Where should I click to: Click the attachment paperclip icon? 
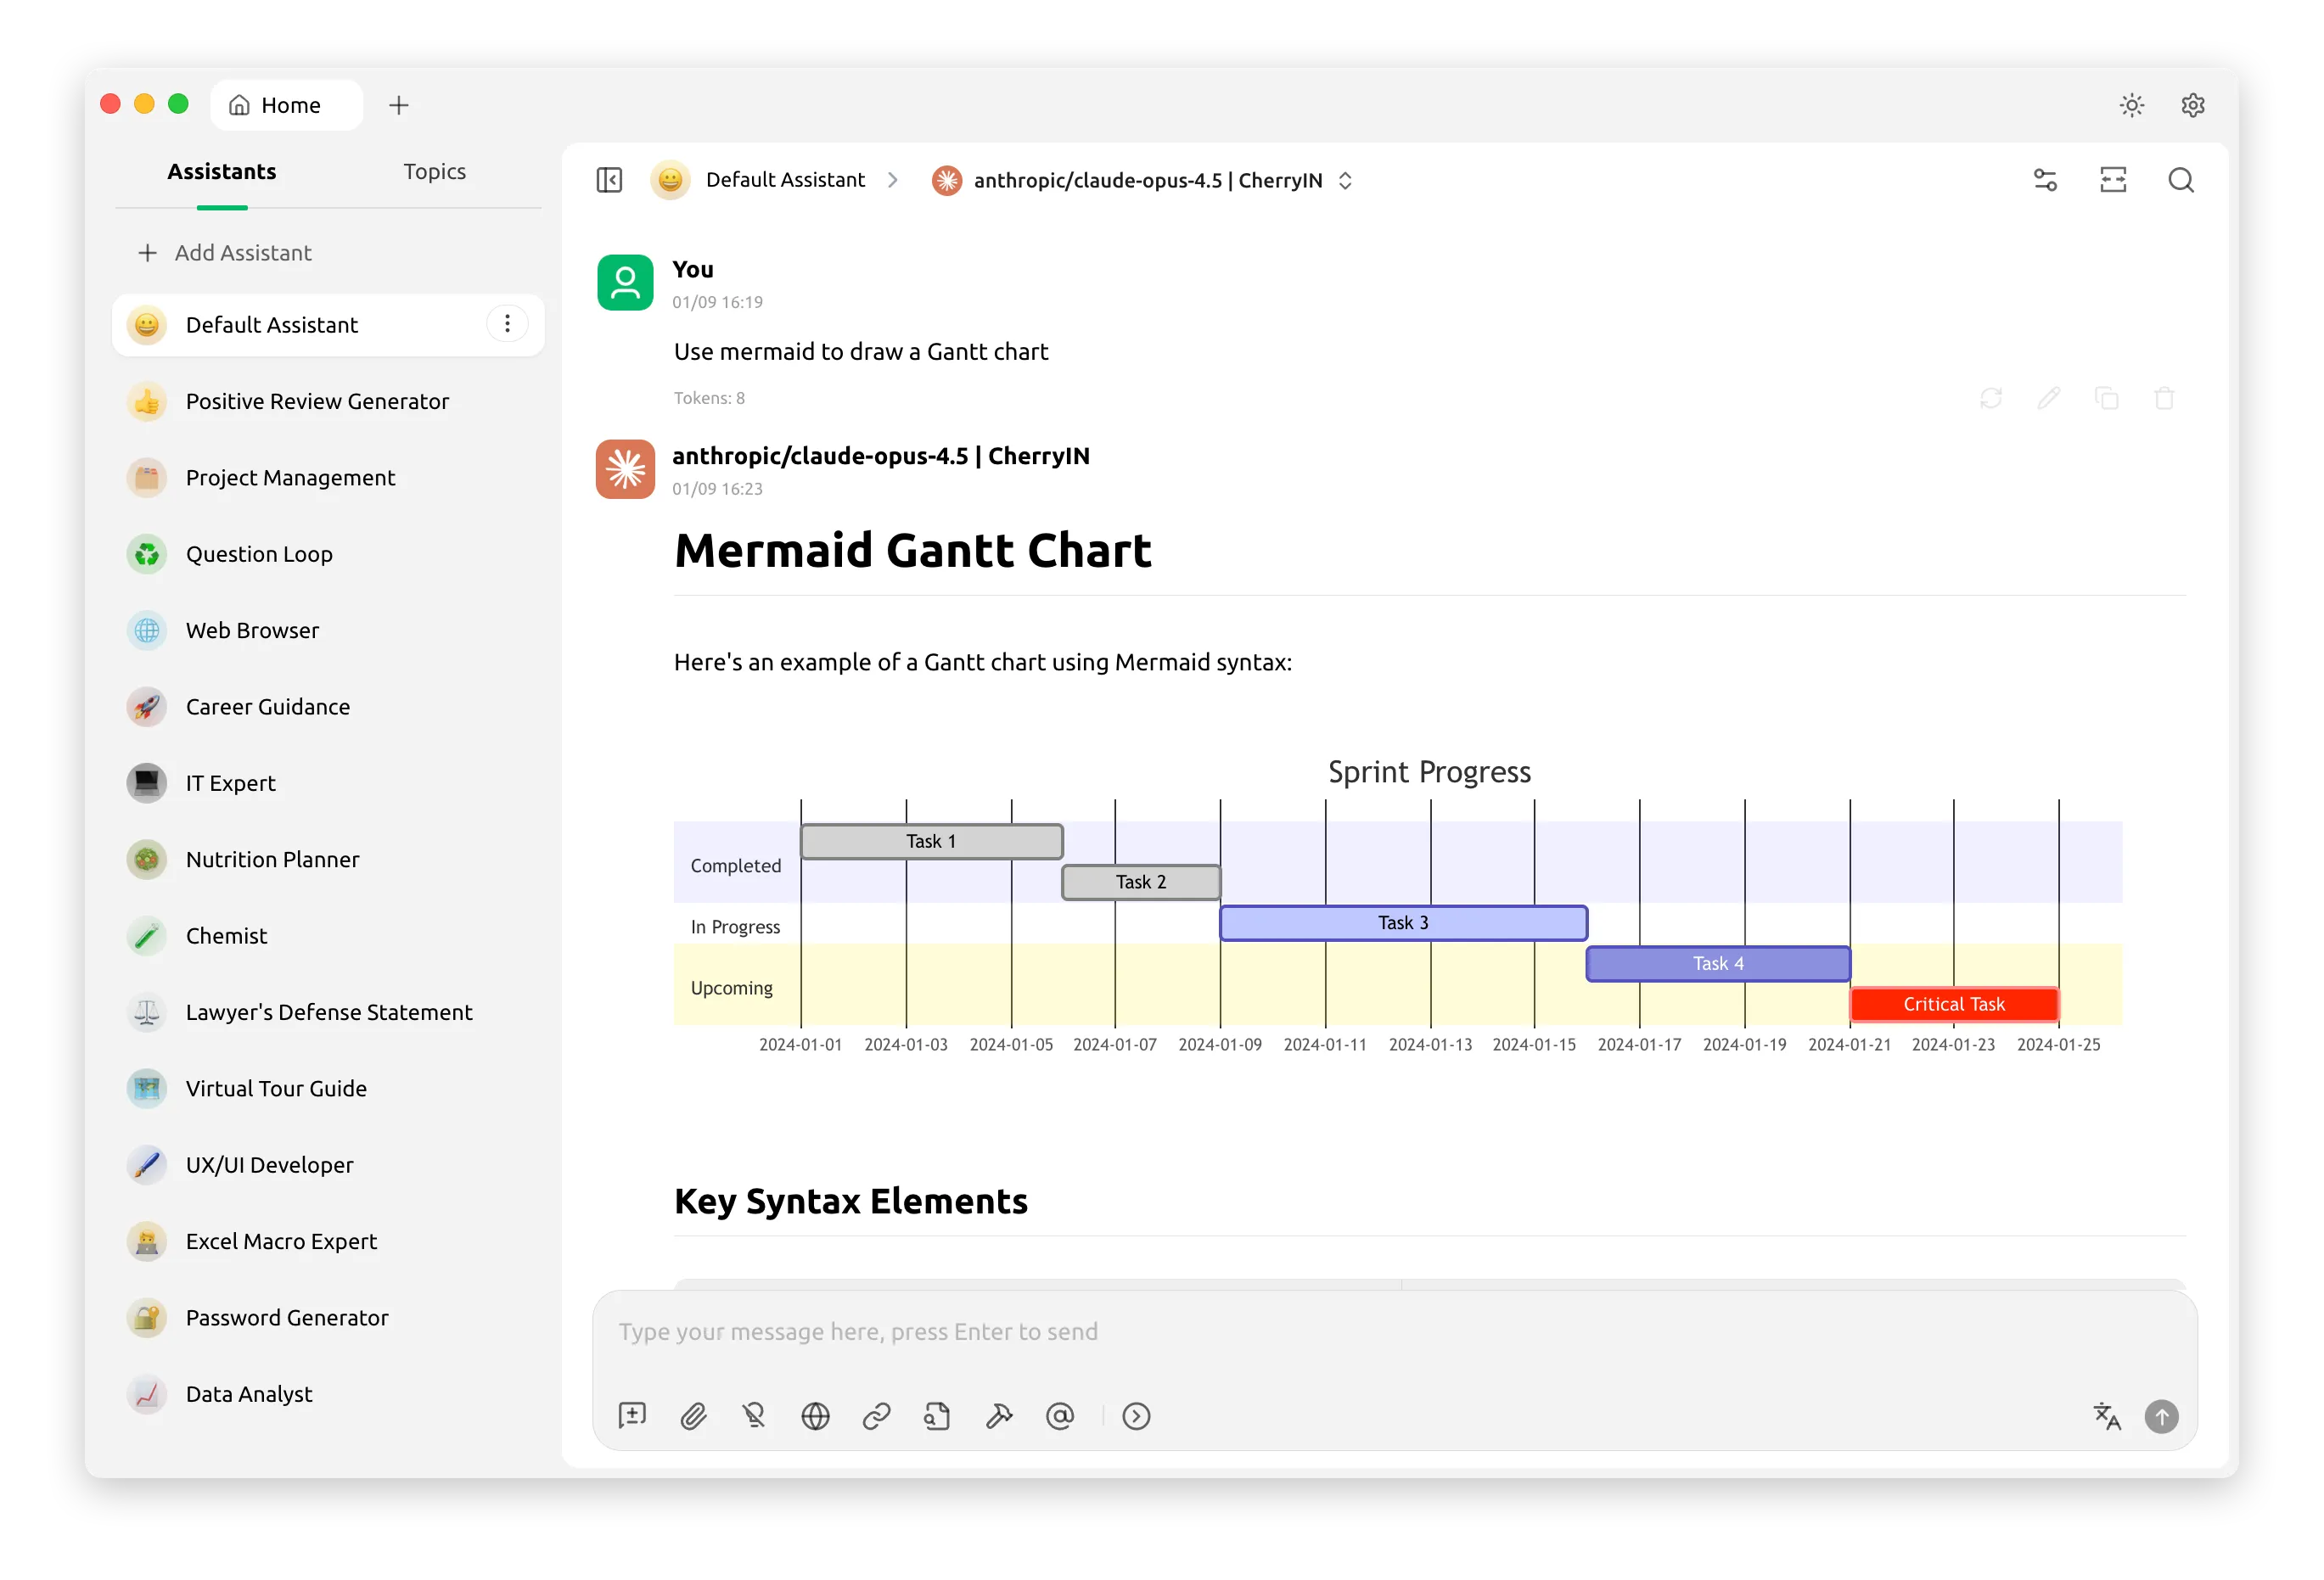(x=693, y=1416)
